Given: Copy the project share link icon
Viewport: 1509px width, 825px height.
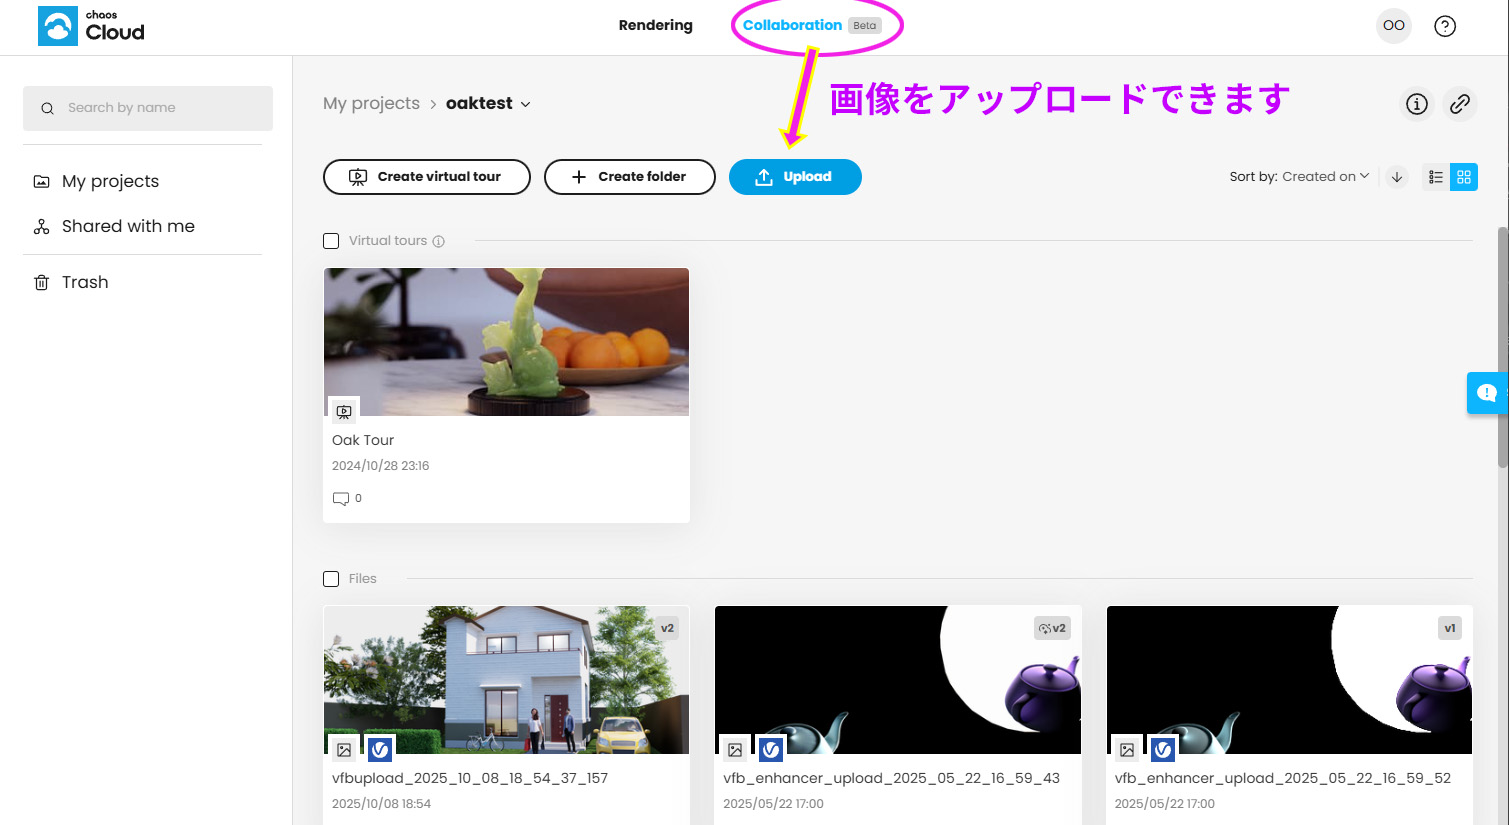Looking at the screenshot, I should tap(1459, 104).
